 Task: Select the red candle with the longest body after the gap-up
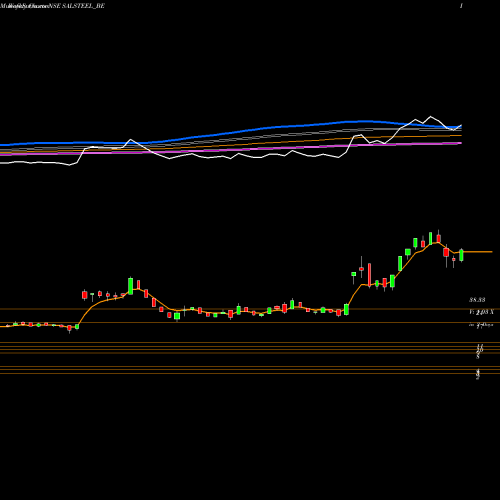tap(369, 275)
